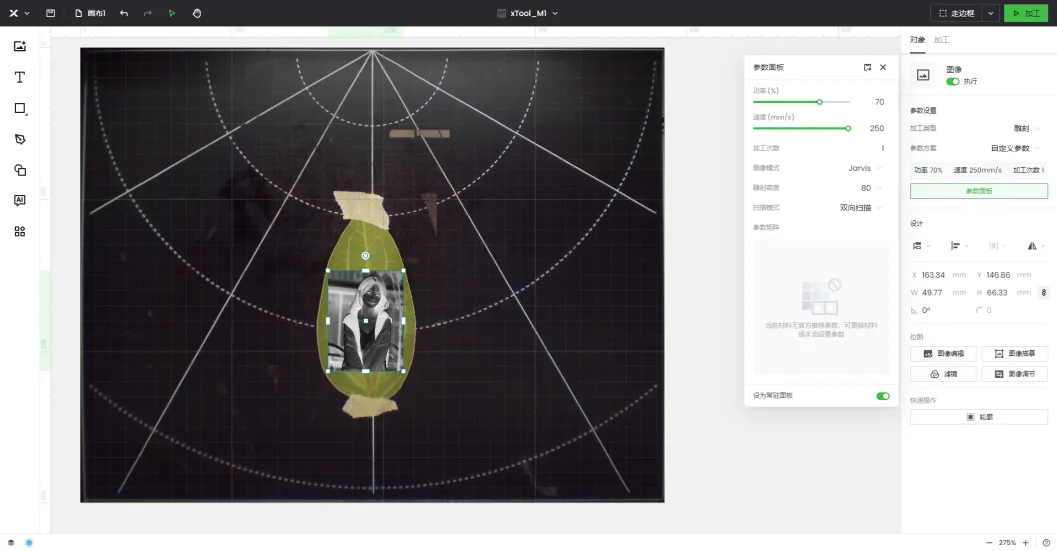The width and height of the screenshot is (1057, 551).
Task: Open the xTool_M1 device dropdown
Action: [x=528, y=13]
